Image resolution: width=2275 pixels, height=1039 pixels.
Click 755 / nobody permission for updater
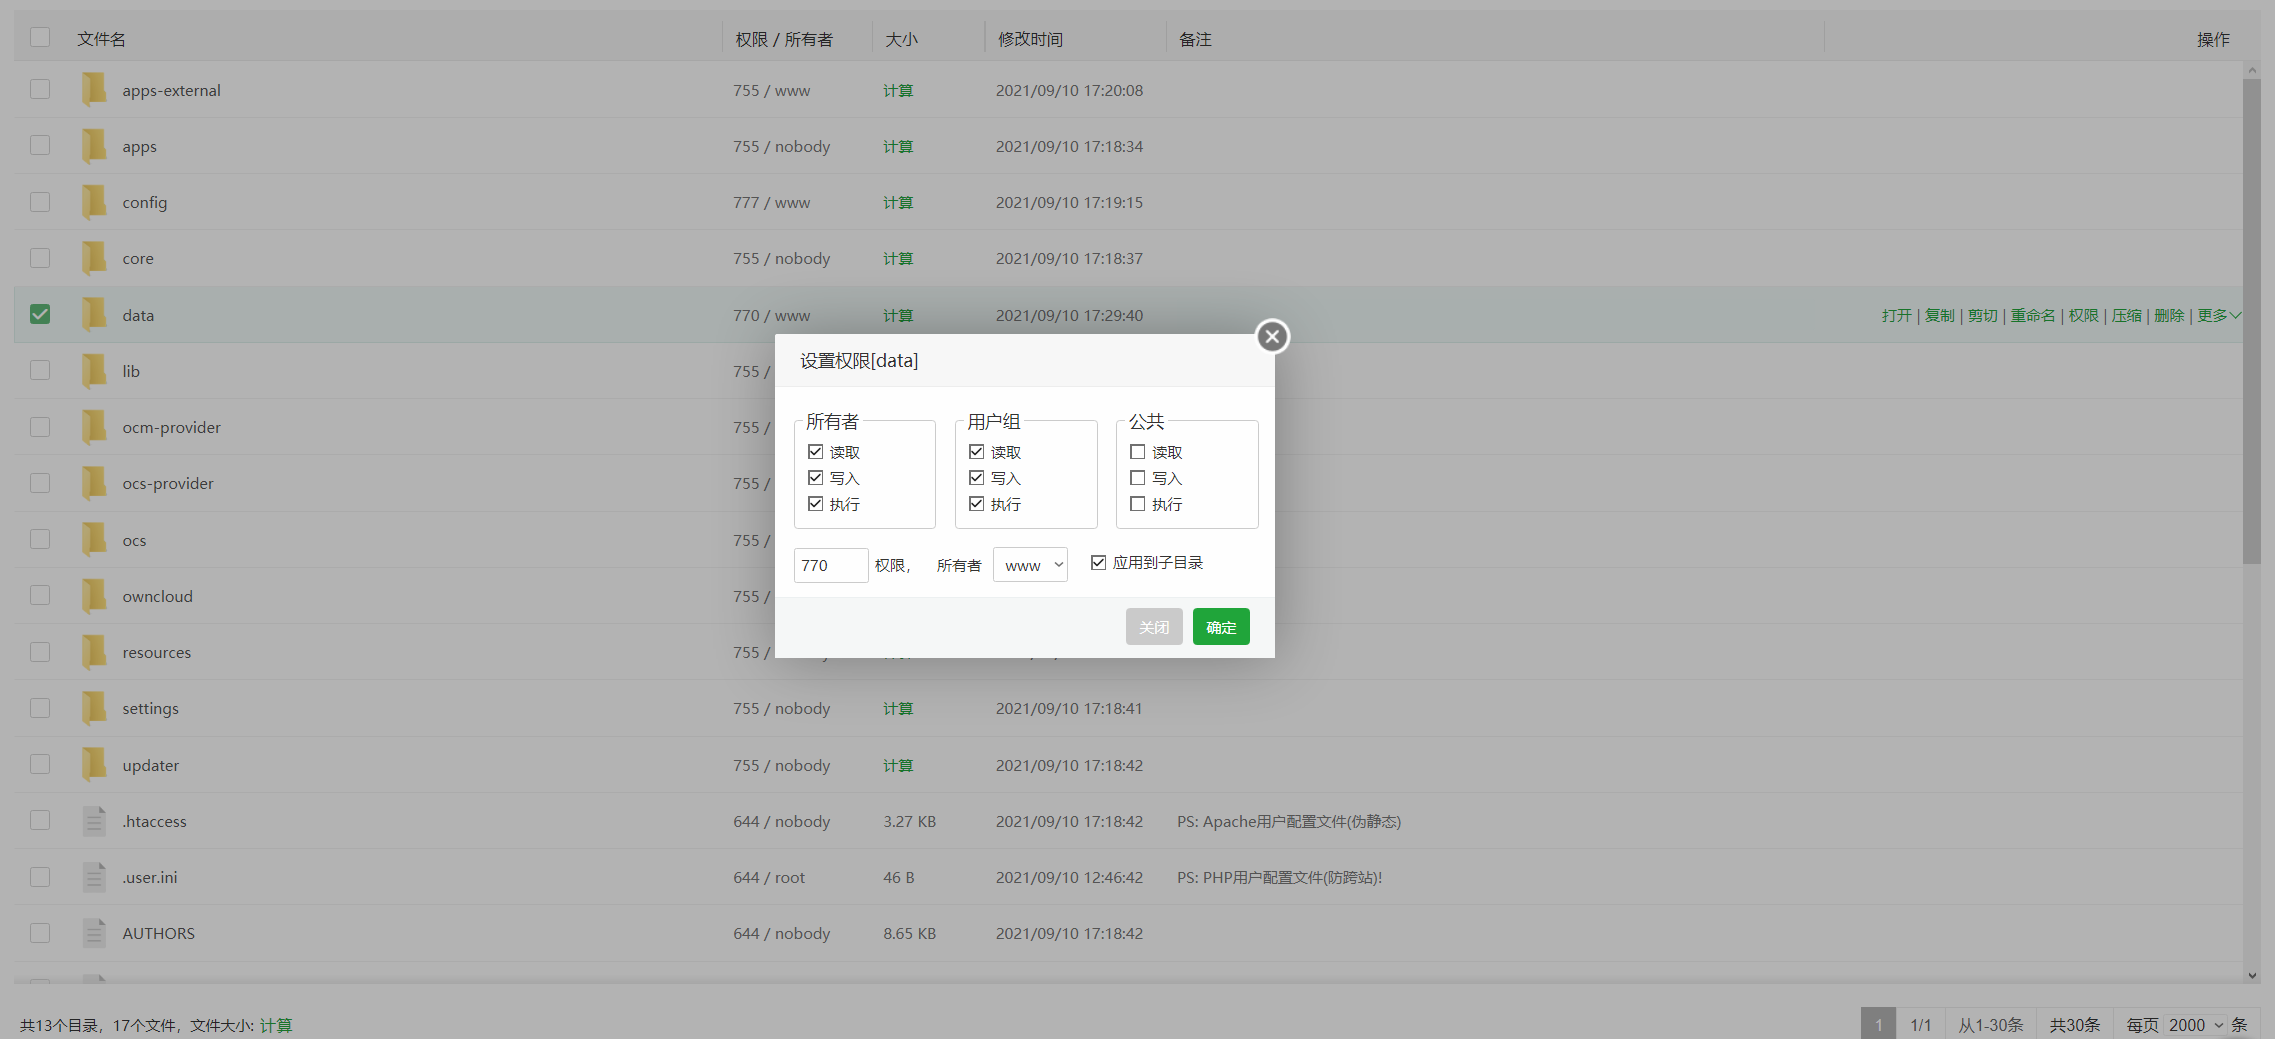(x=781, y=765)
